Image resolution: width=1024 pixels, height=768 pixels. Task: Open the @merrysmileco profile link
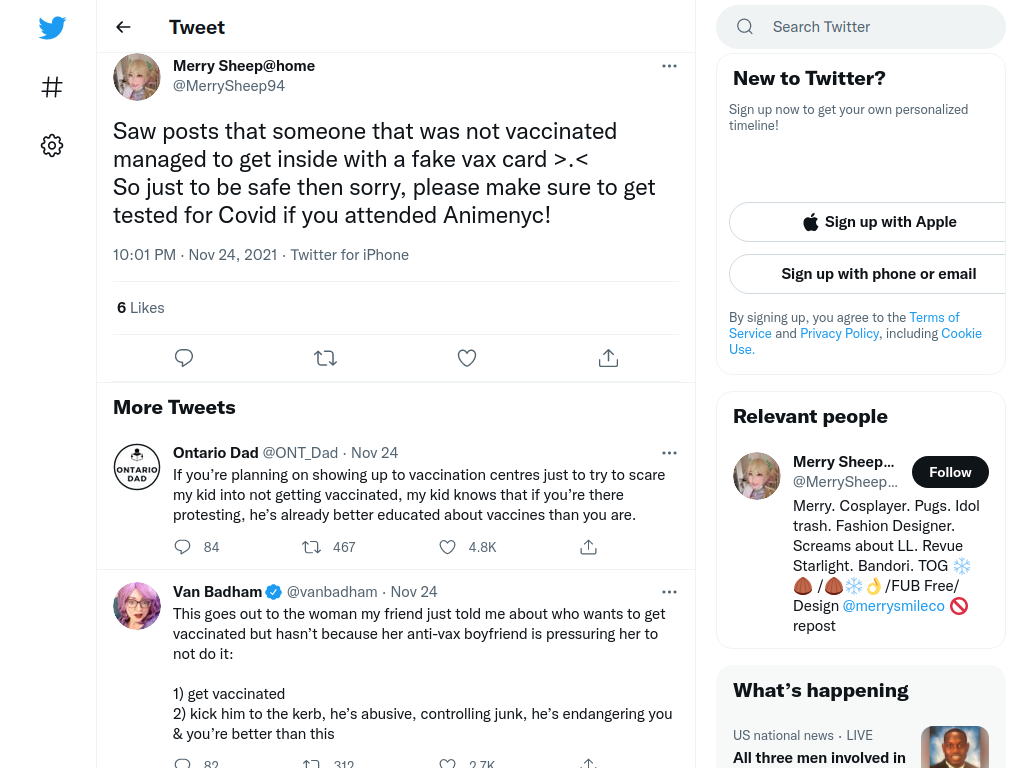[893, 606]
